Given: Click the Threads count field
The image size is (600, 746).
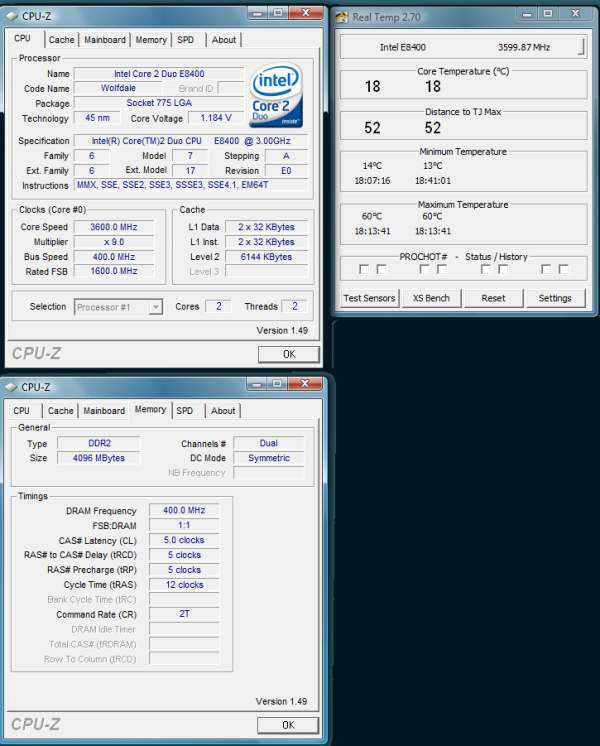Looking at the screenshot, I should coord(295,306).
